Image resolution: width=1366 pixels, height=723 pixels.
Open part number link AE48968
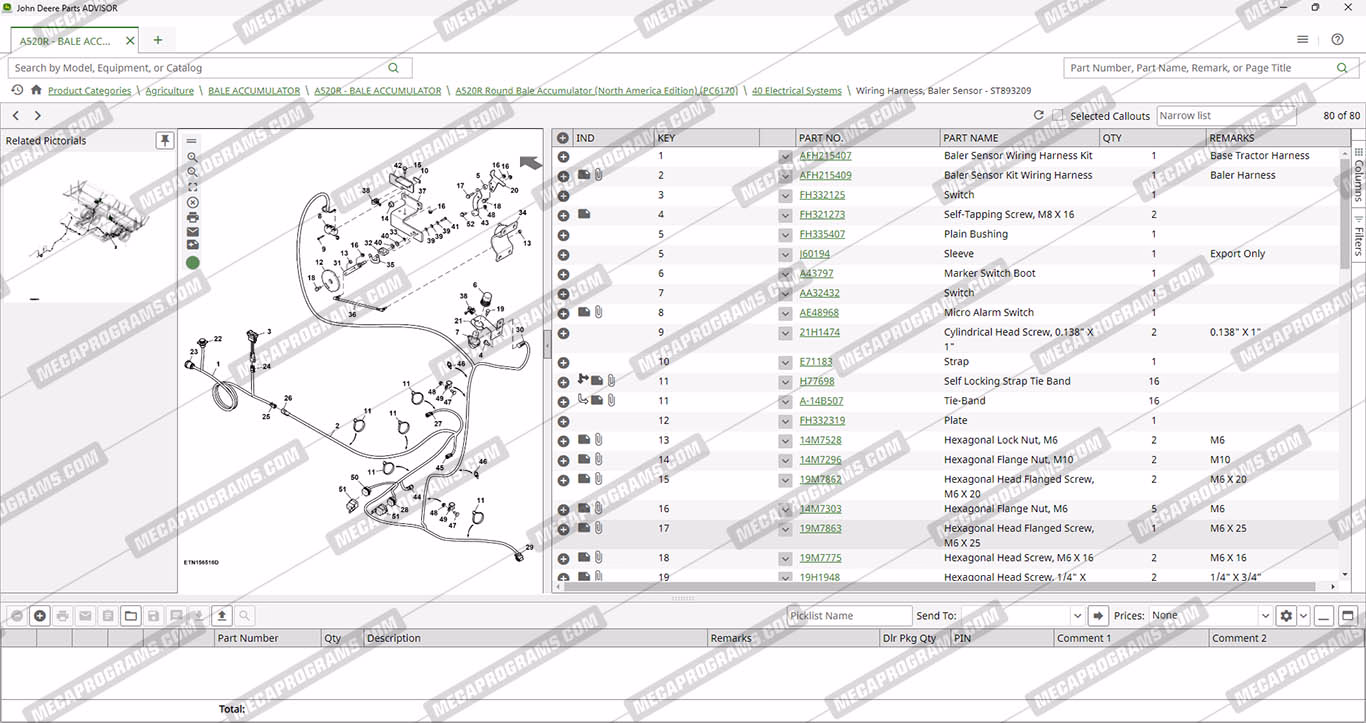pos(819,313)
